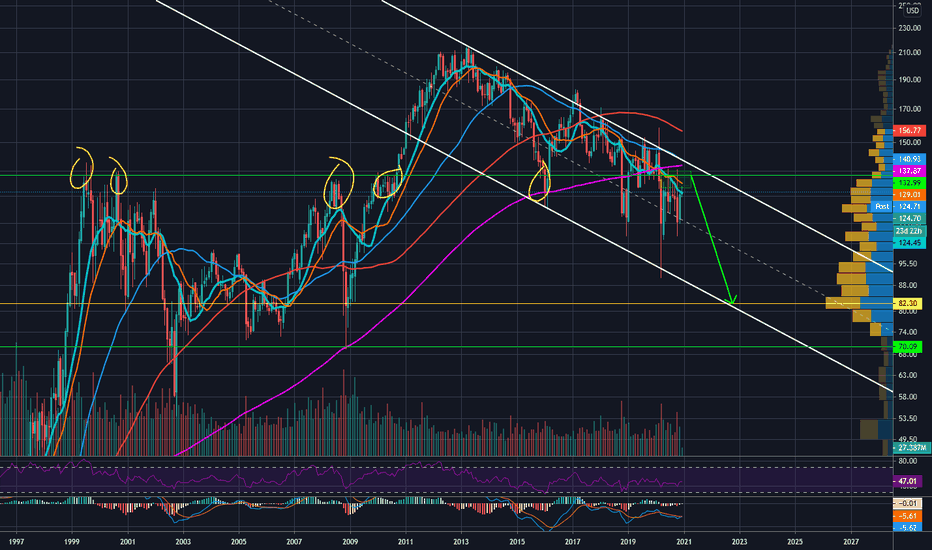Click the 2009 time axis label

click(x=350, y=542)
